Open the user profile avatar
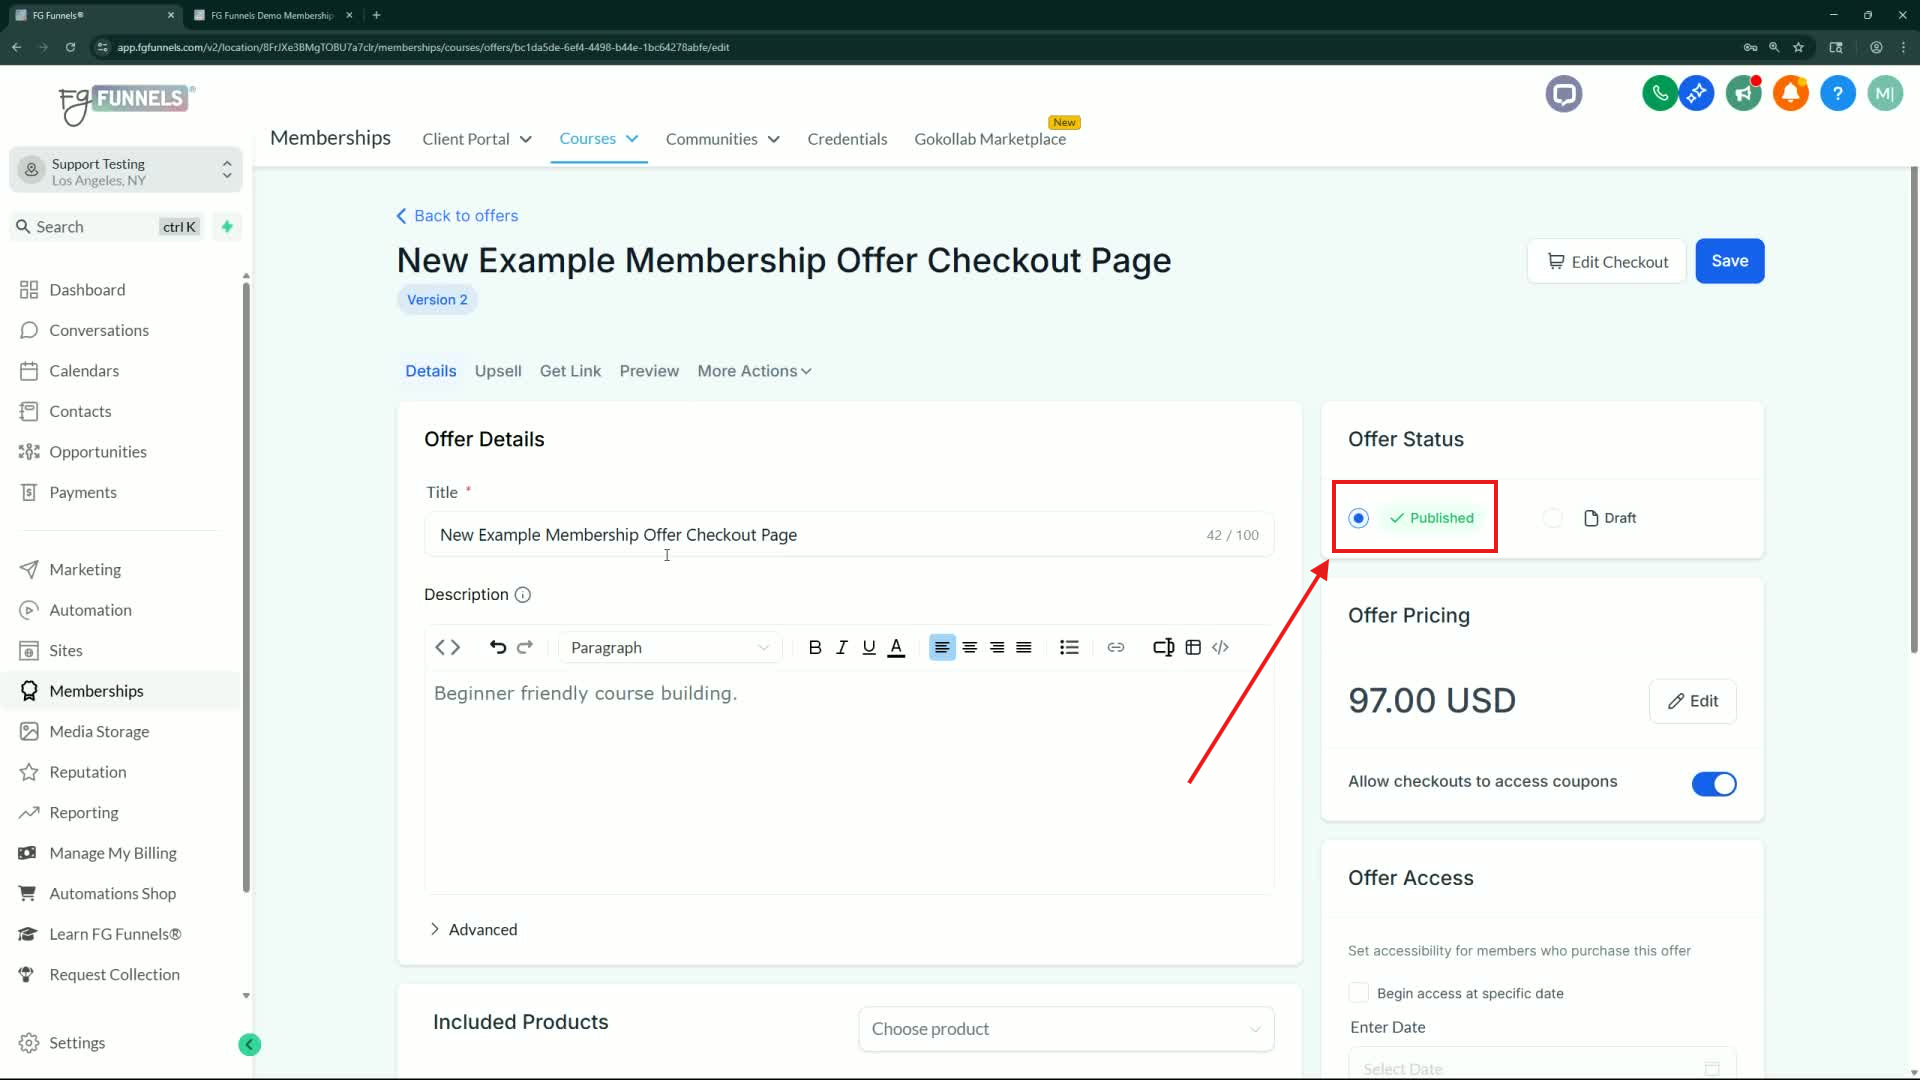This screenshot has height=1080, width=1920. pyautogui.click(x=1884, y=94)
